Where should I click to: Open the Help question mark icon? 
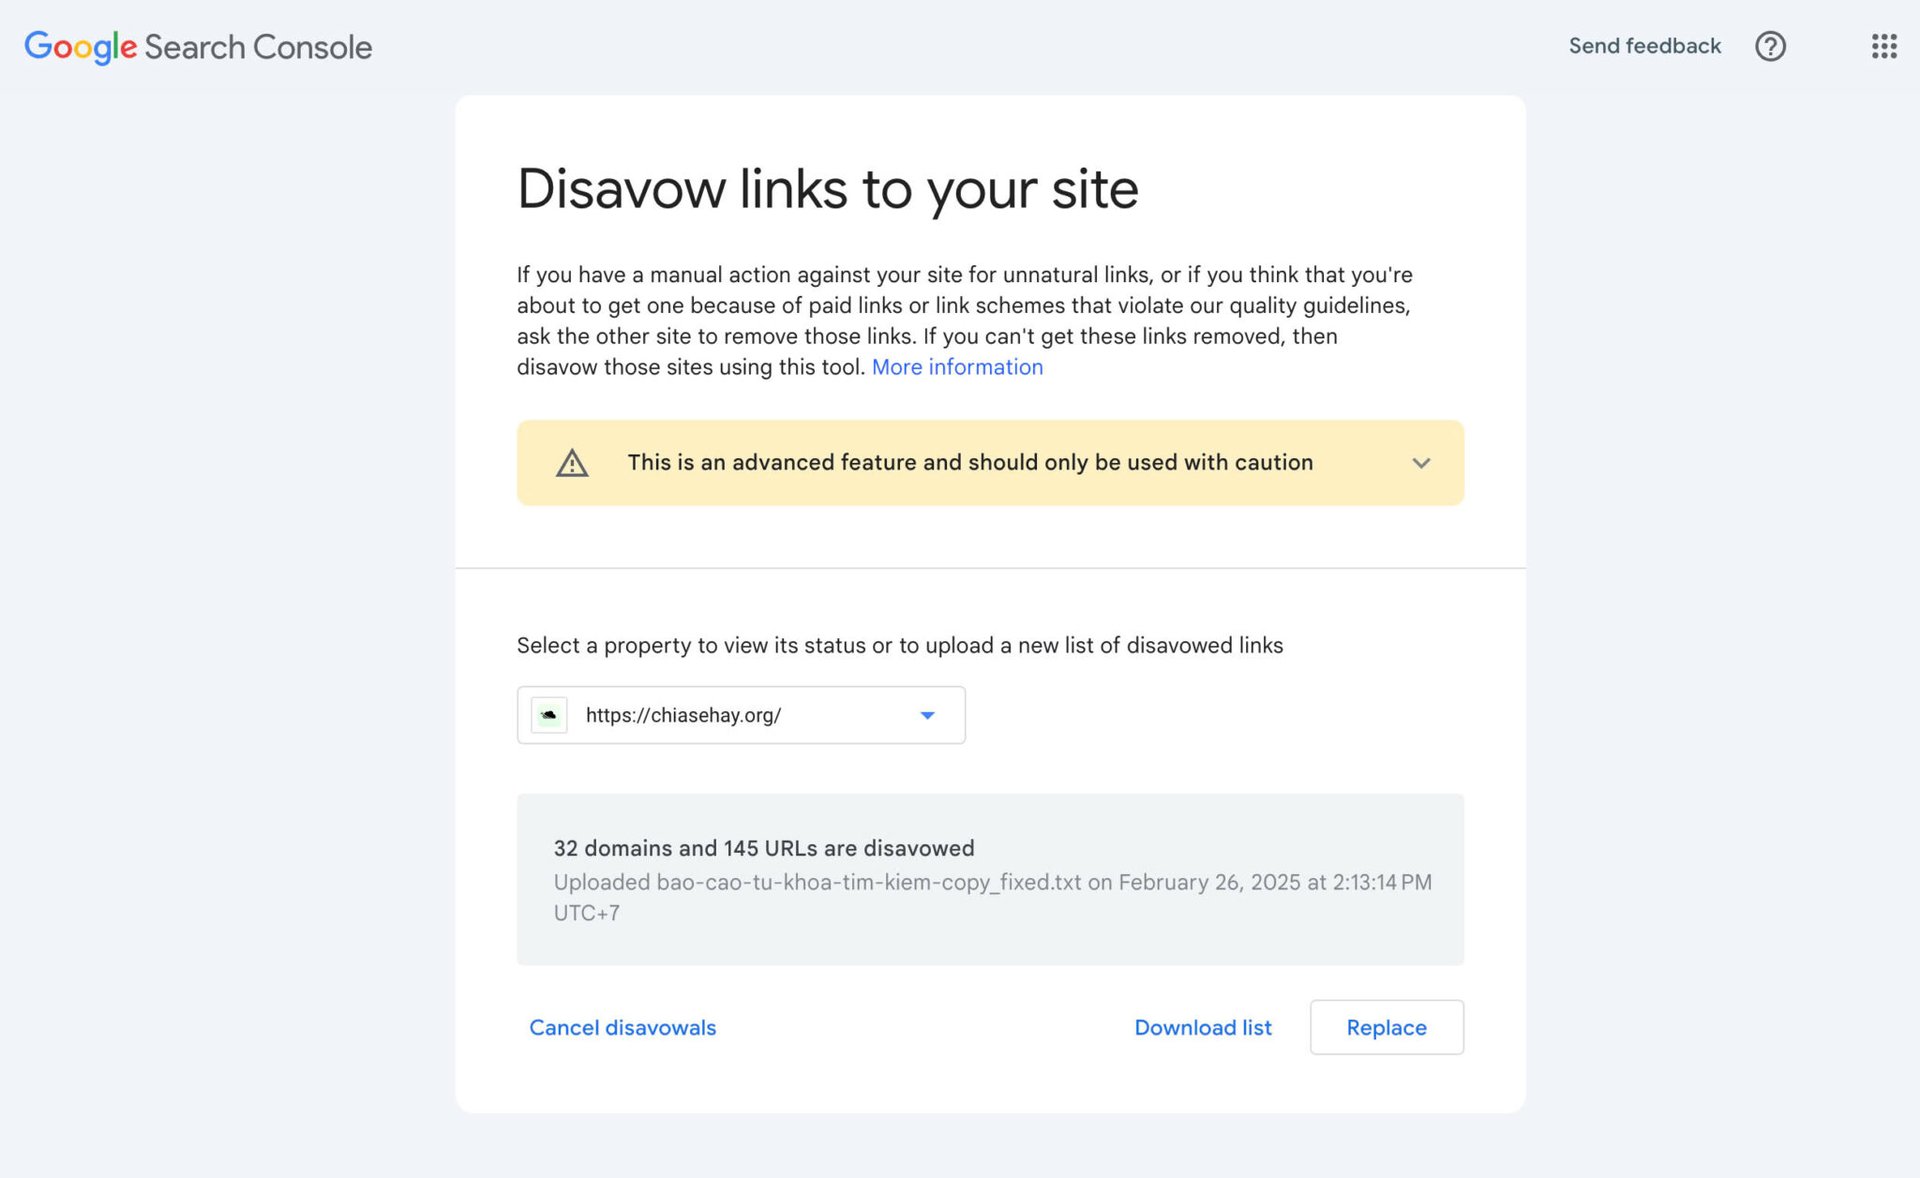1770,46
